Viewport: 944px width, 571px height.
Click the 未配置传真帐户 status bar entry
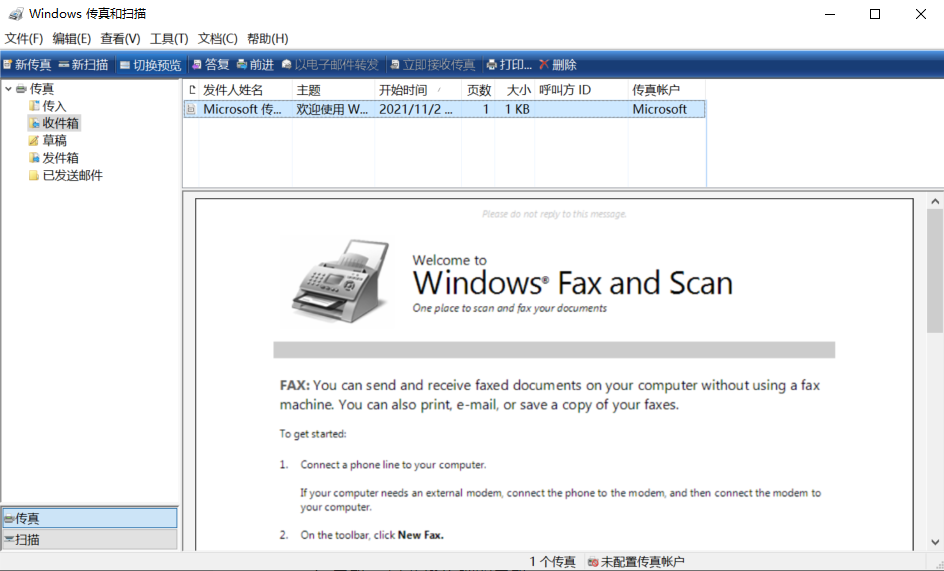coord(637,561)
